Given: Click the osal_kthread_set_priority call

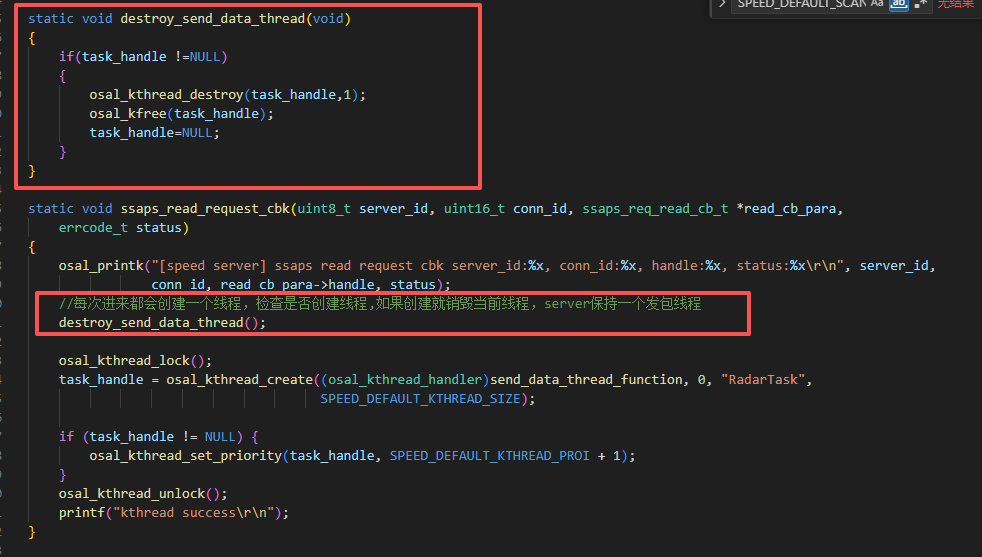Looking at the screenshot, I should point(185,455).
